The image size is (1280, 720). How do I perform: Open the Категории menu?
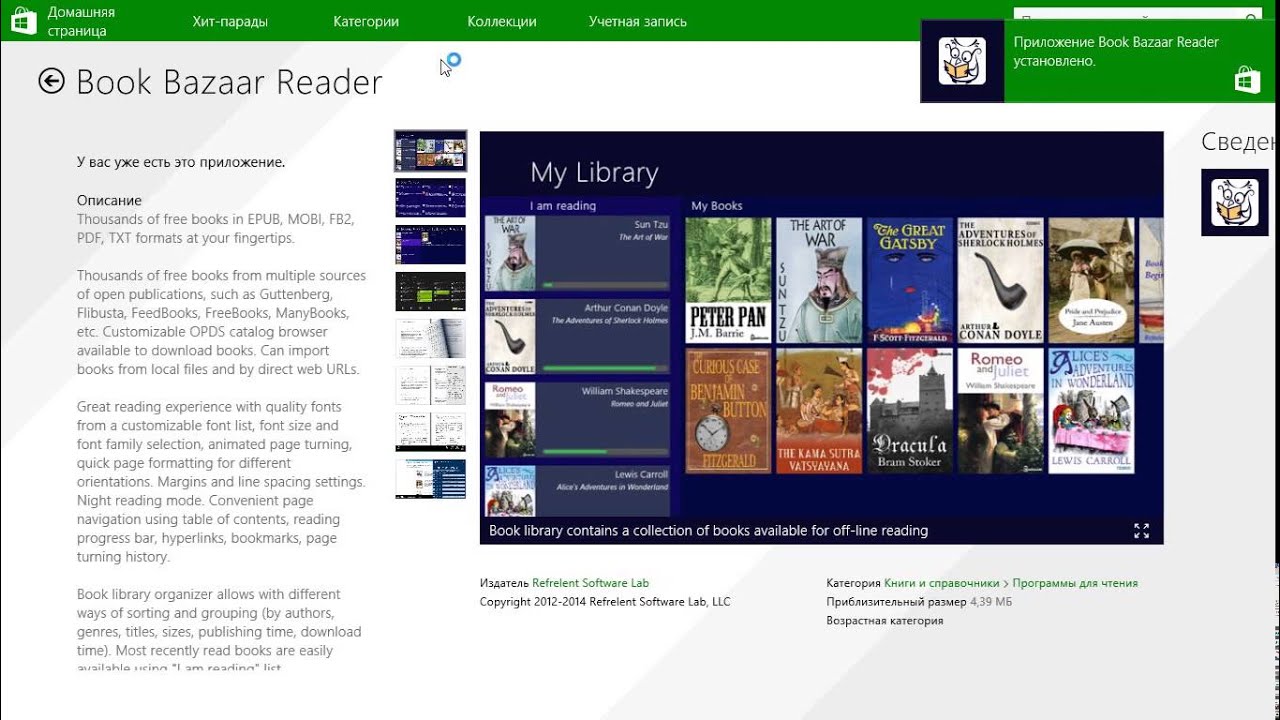tap(366, 21)
